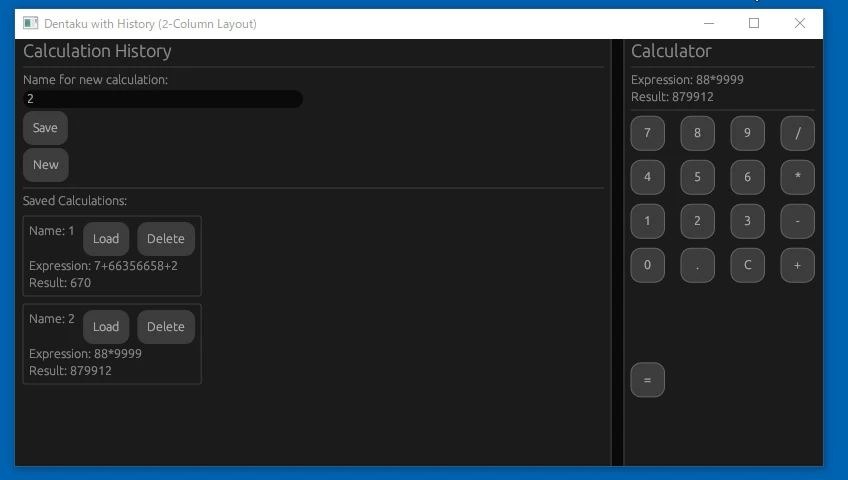Delete saved calculation named 1
This screenshot has height=480, width=848.
tap(166, 239)
